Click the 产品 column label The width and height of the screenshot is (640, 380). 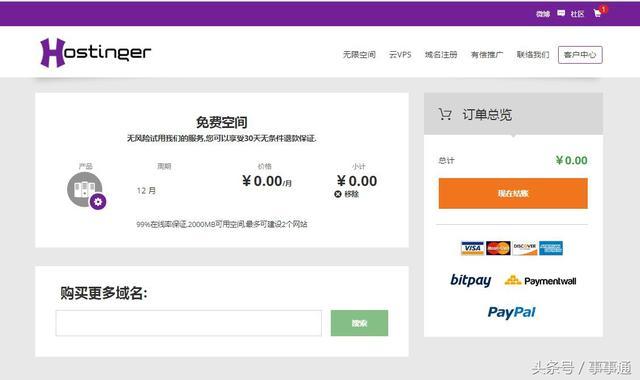point(85,166)
